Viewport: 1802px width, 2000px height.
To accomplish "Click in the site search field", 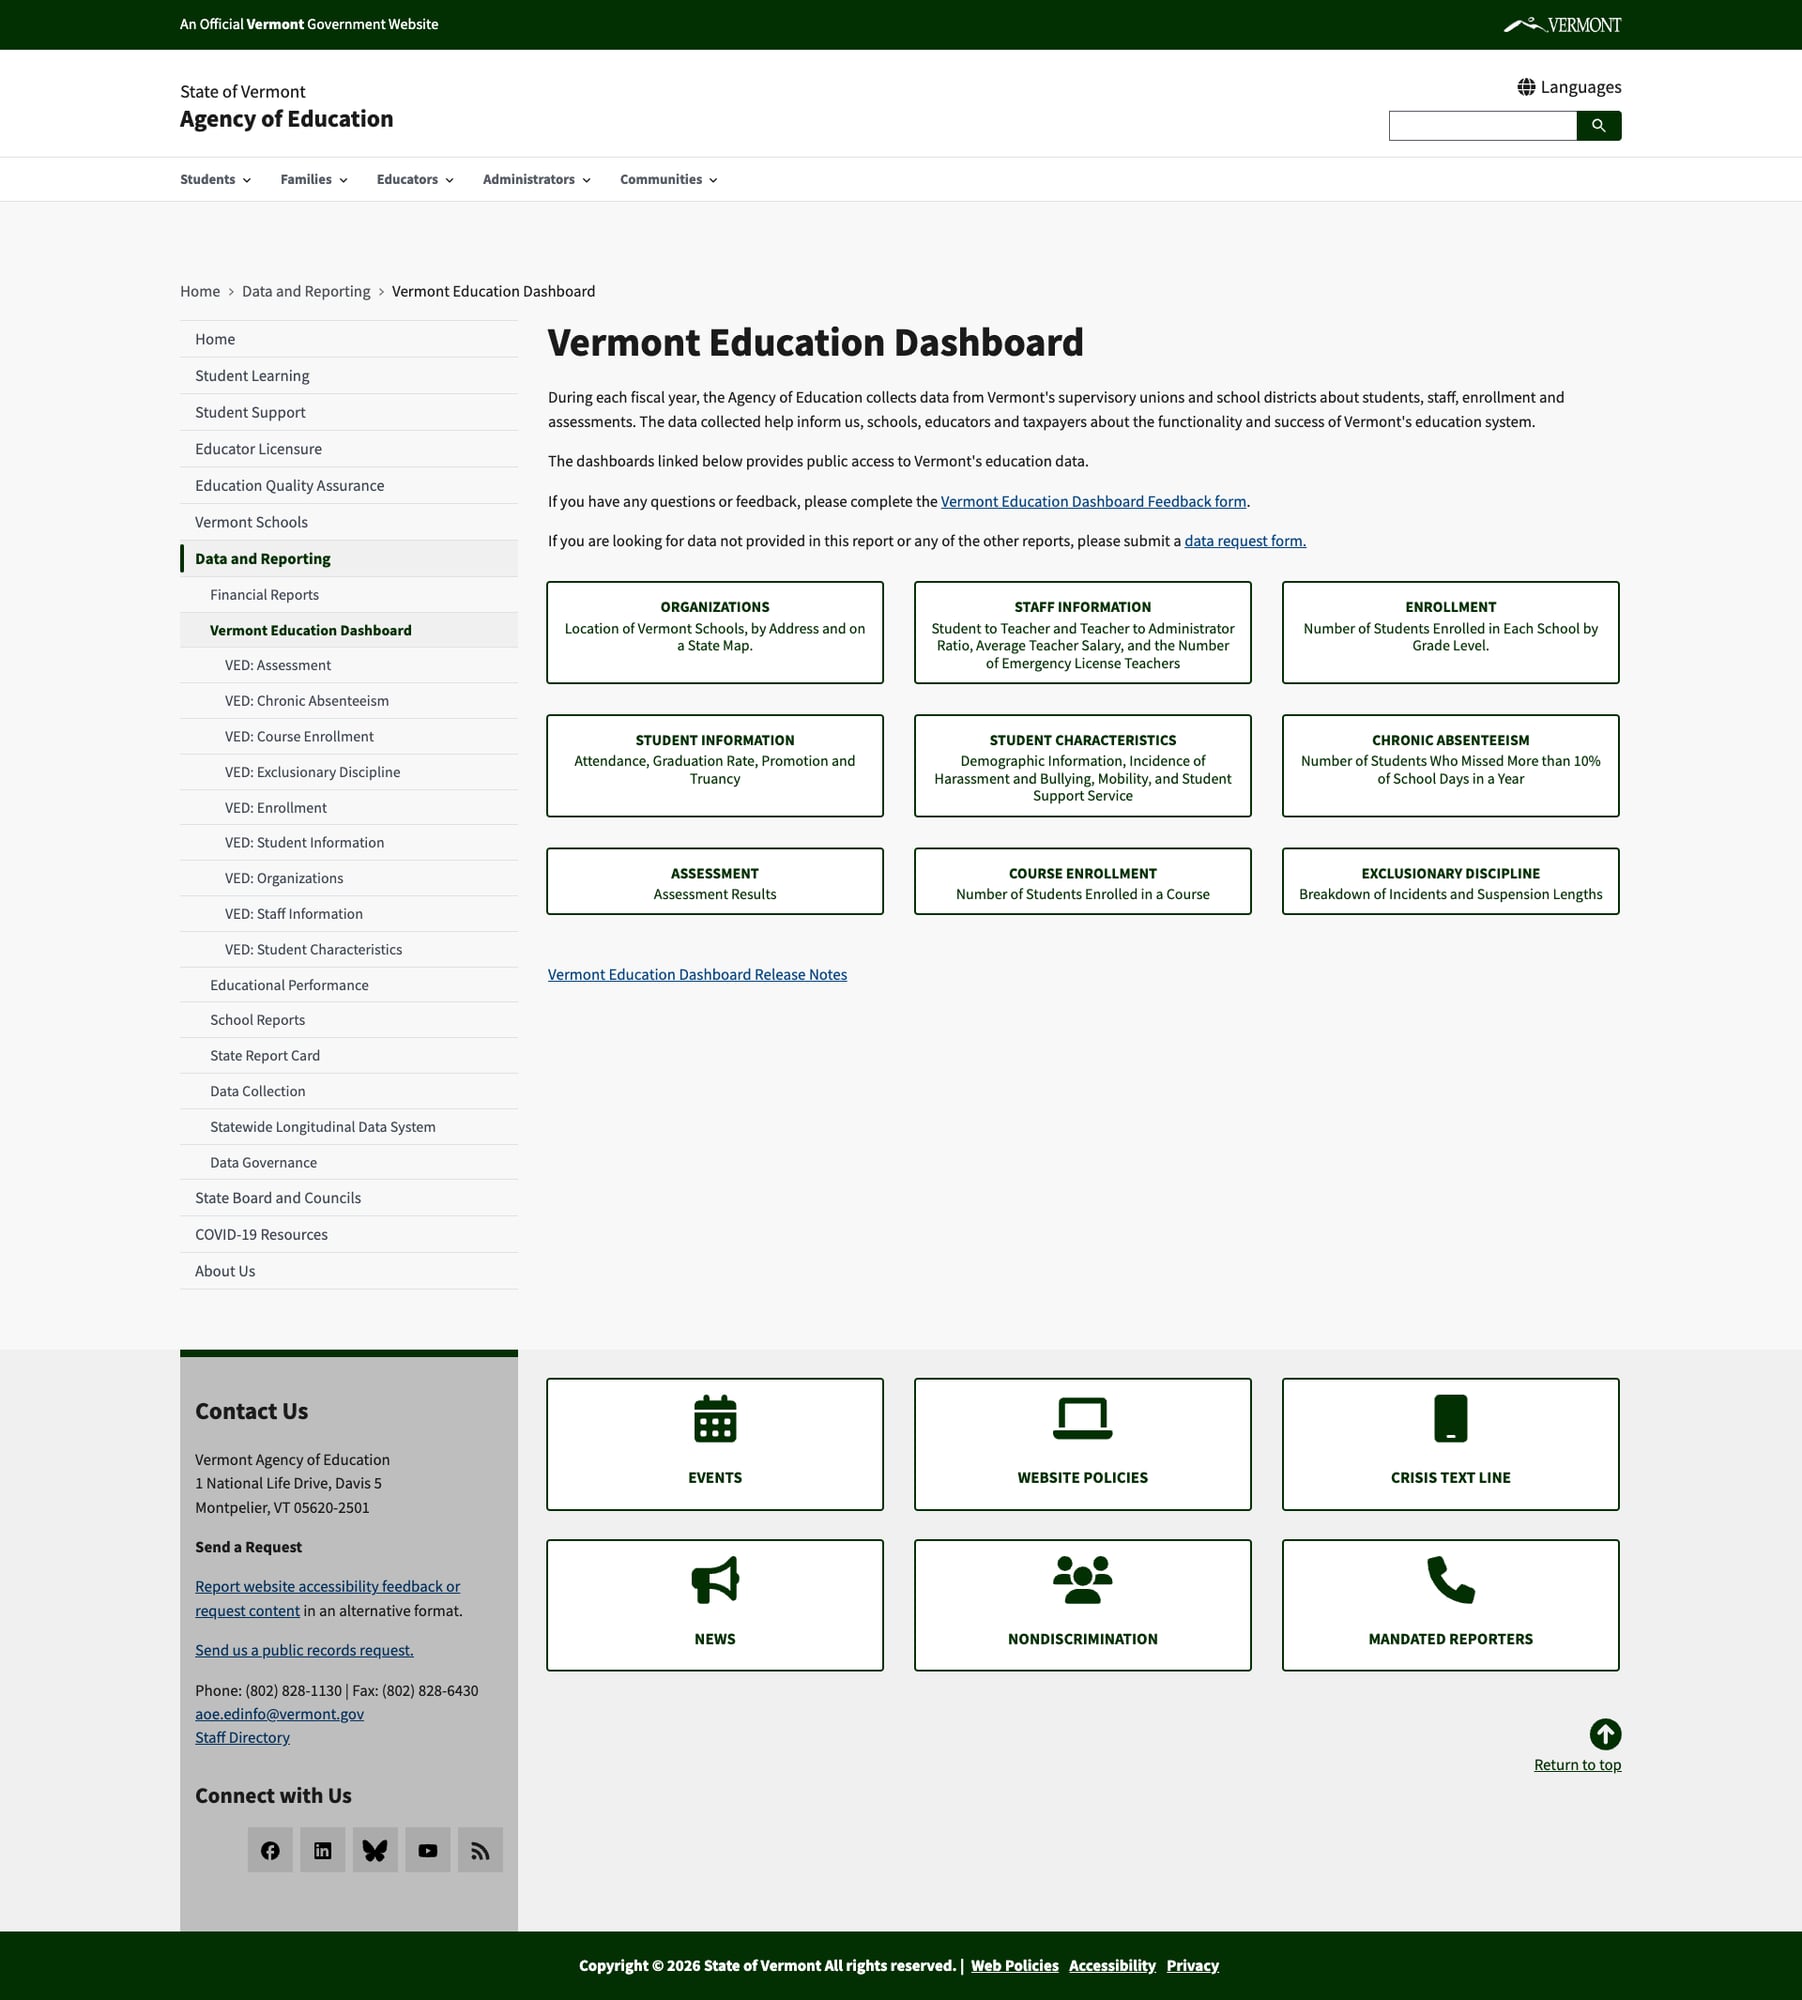I will (x=1482, y=126).
